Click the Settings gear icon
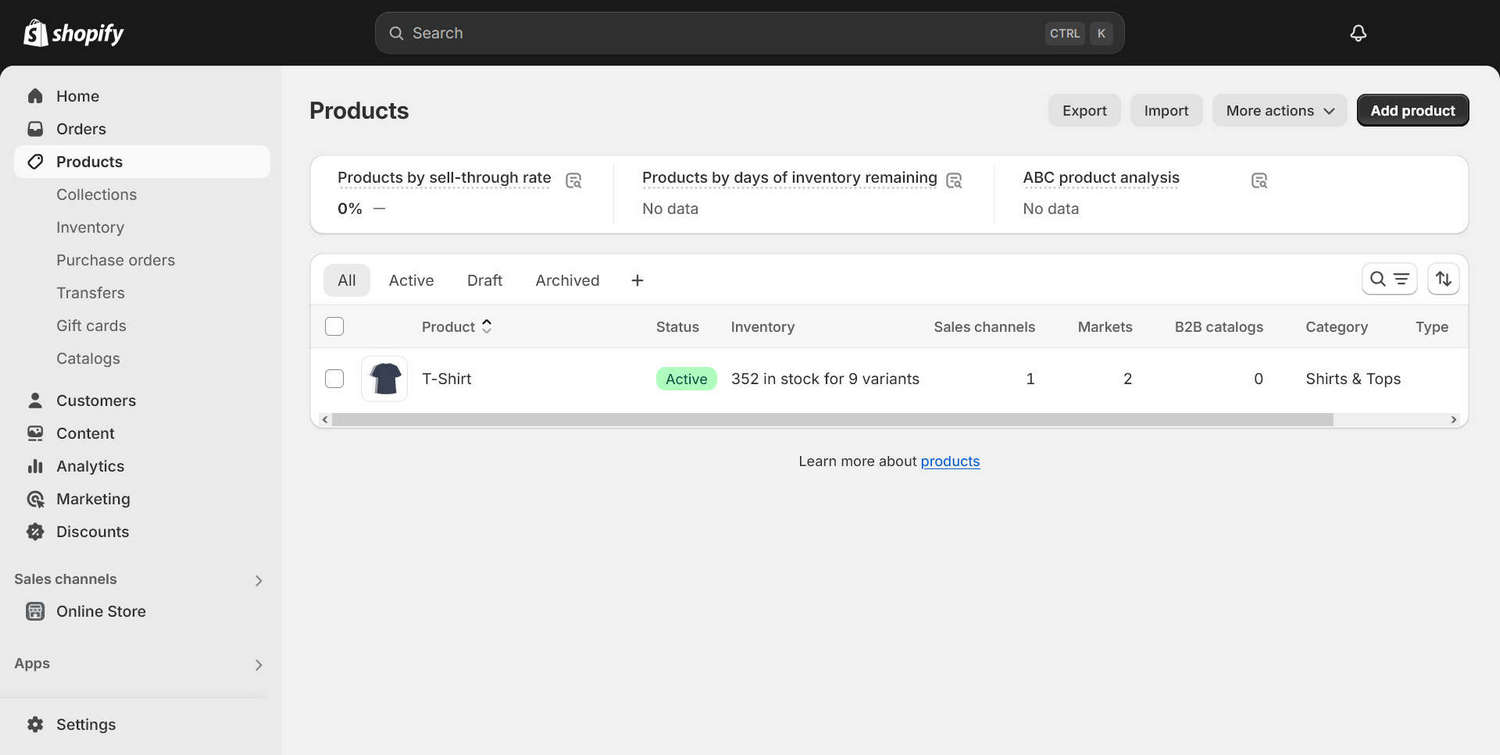 [x=35, y=724]
